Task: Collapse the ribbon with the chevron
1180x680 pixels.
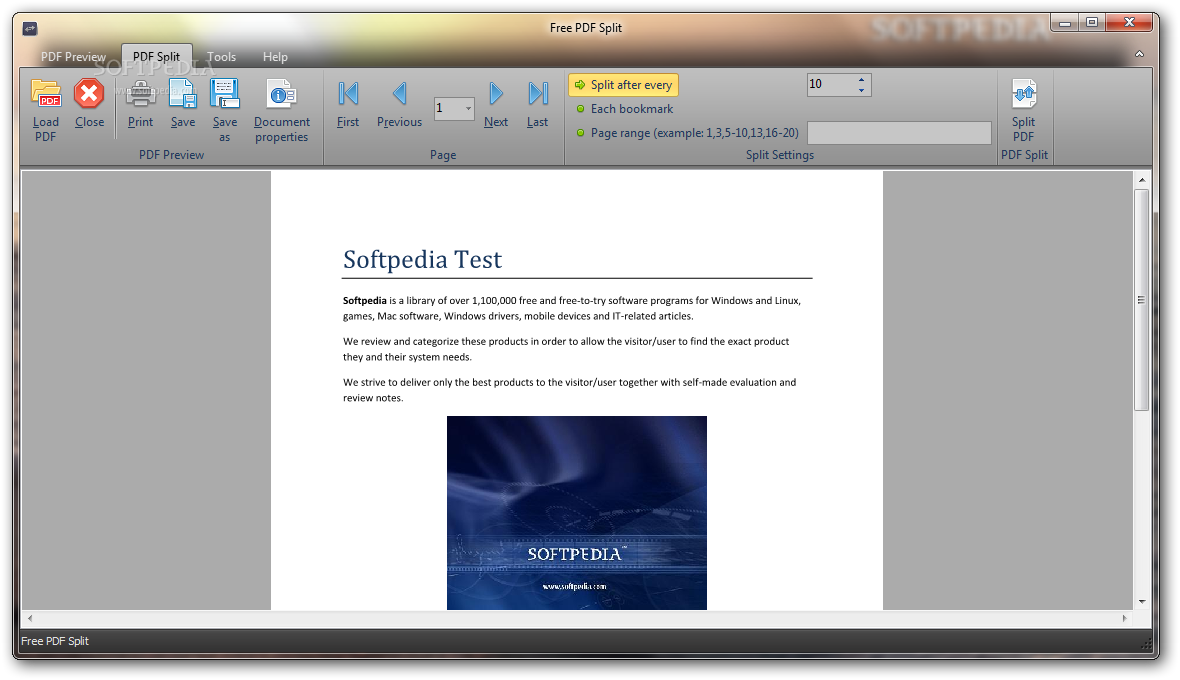Action: pos(1139,54)
